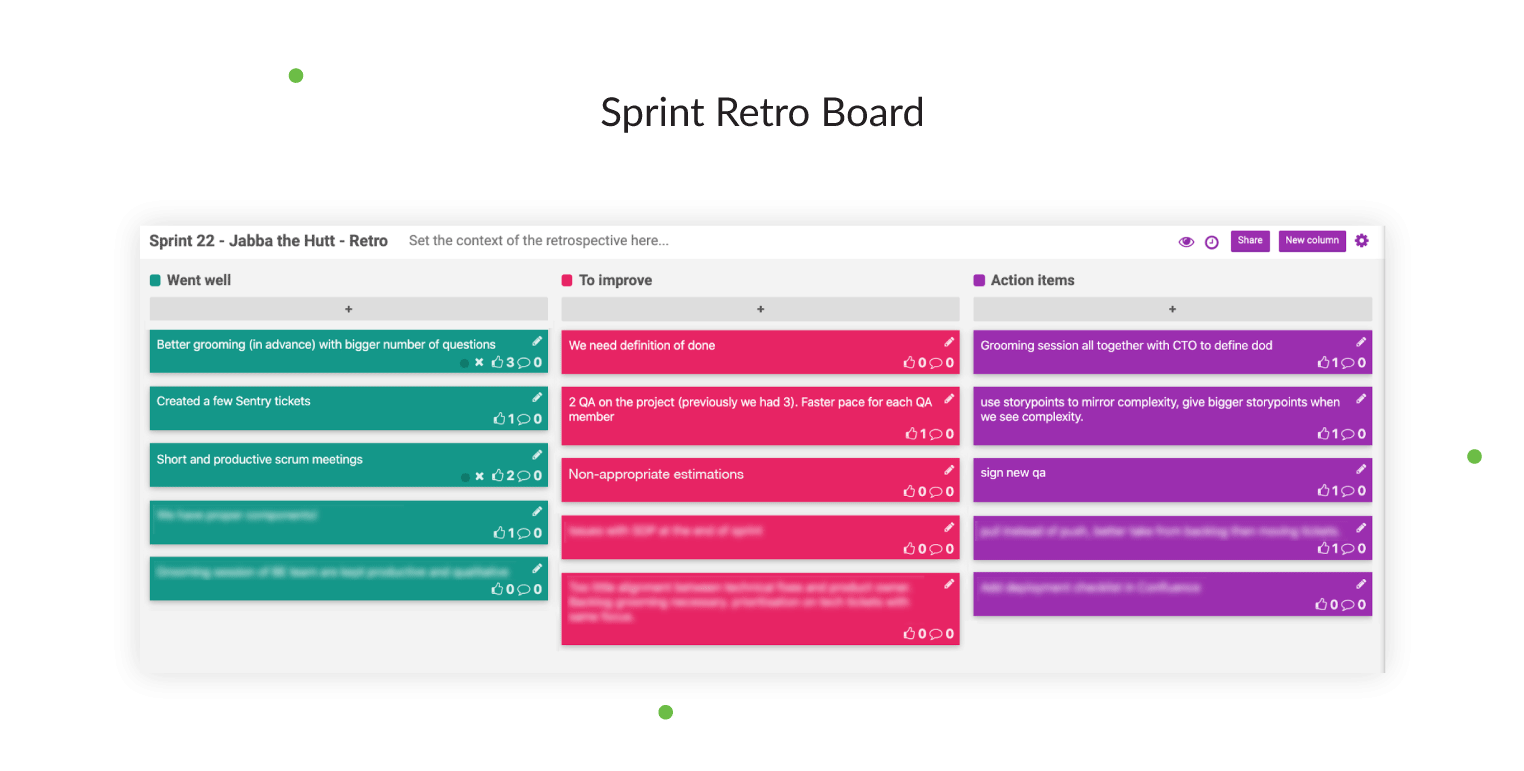Screen dimensions: 1524x771
Task: Add a new card under 'To improve'
Action: coord(760,308)
